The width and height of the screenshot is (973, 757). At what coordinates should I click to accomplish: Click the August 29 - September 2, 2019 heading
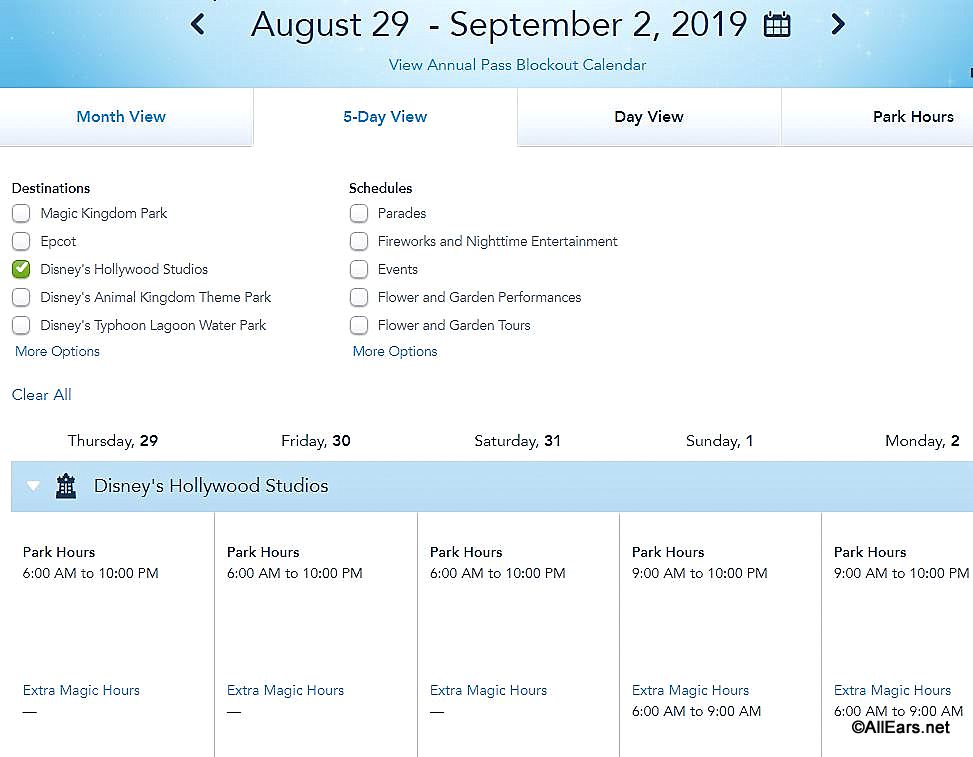coord(499,25)
